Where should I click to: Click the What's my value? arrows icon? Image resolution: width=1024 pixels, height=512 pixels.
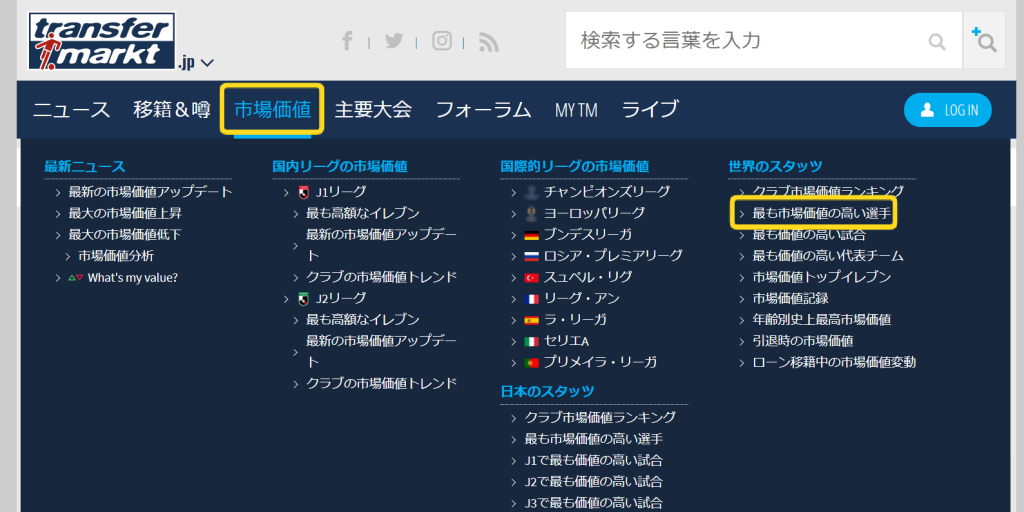tap(75, 278)
